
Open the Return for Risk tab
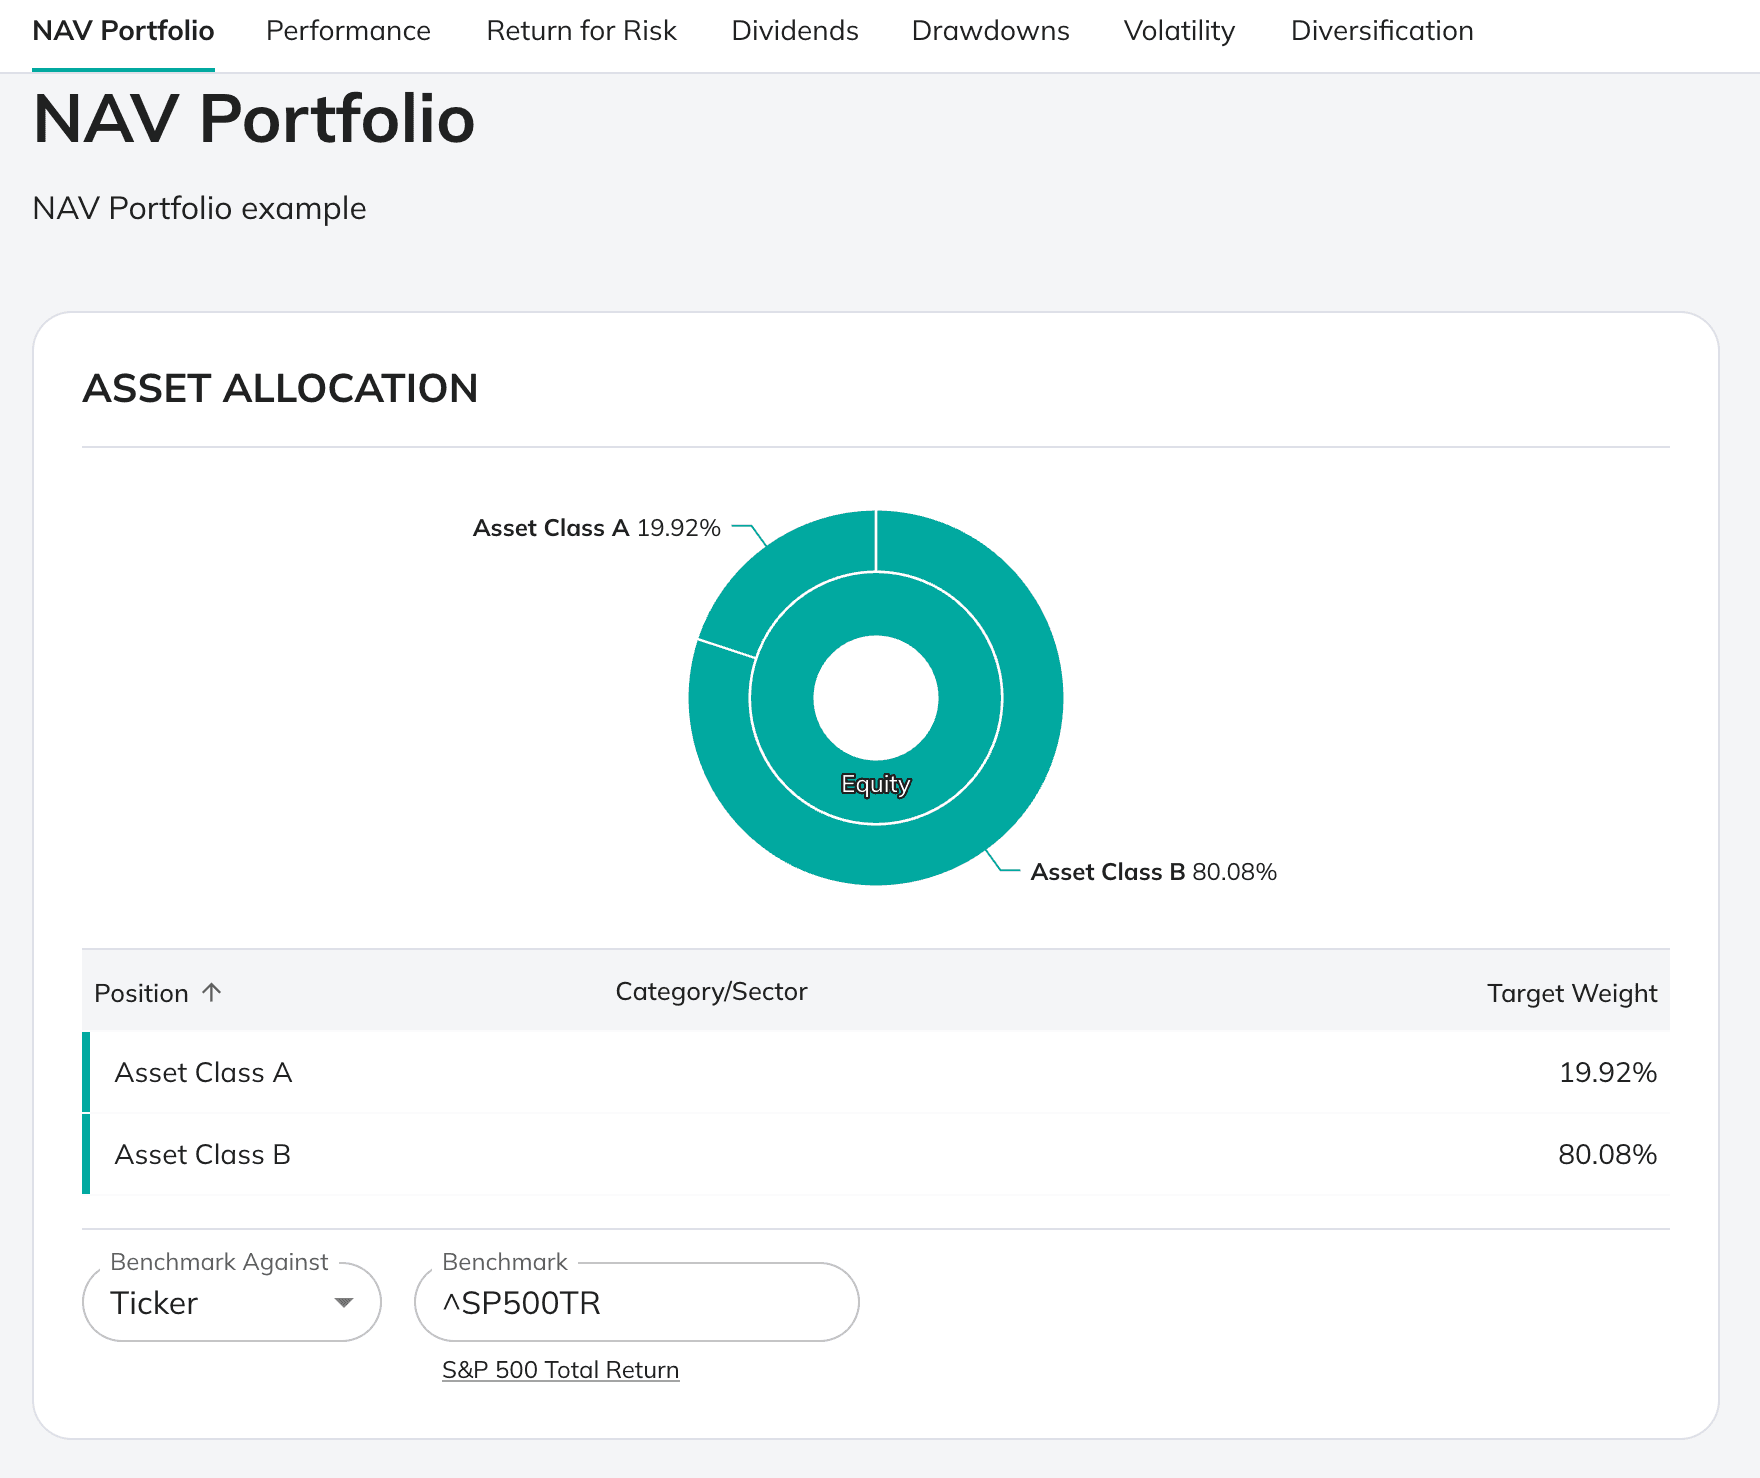click(581, 31)
